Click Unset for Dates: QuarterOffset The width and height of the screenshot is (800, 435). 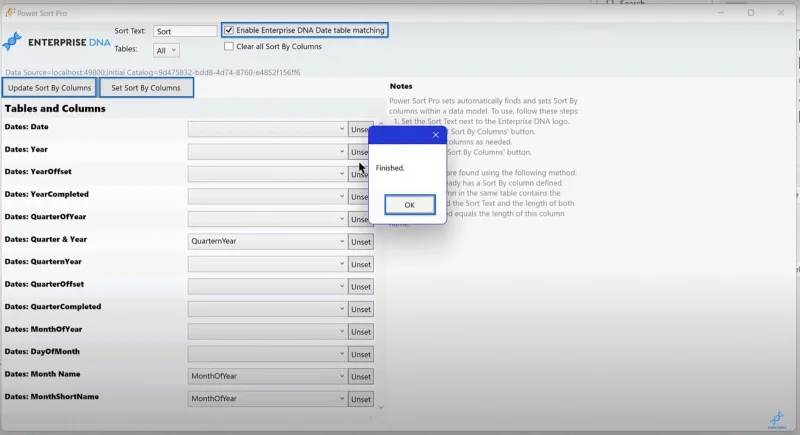[361, 287]
